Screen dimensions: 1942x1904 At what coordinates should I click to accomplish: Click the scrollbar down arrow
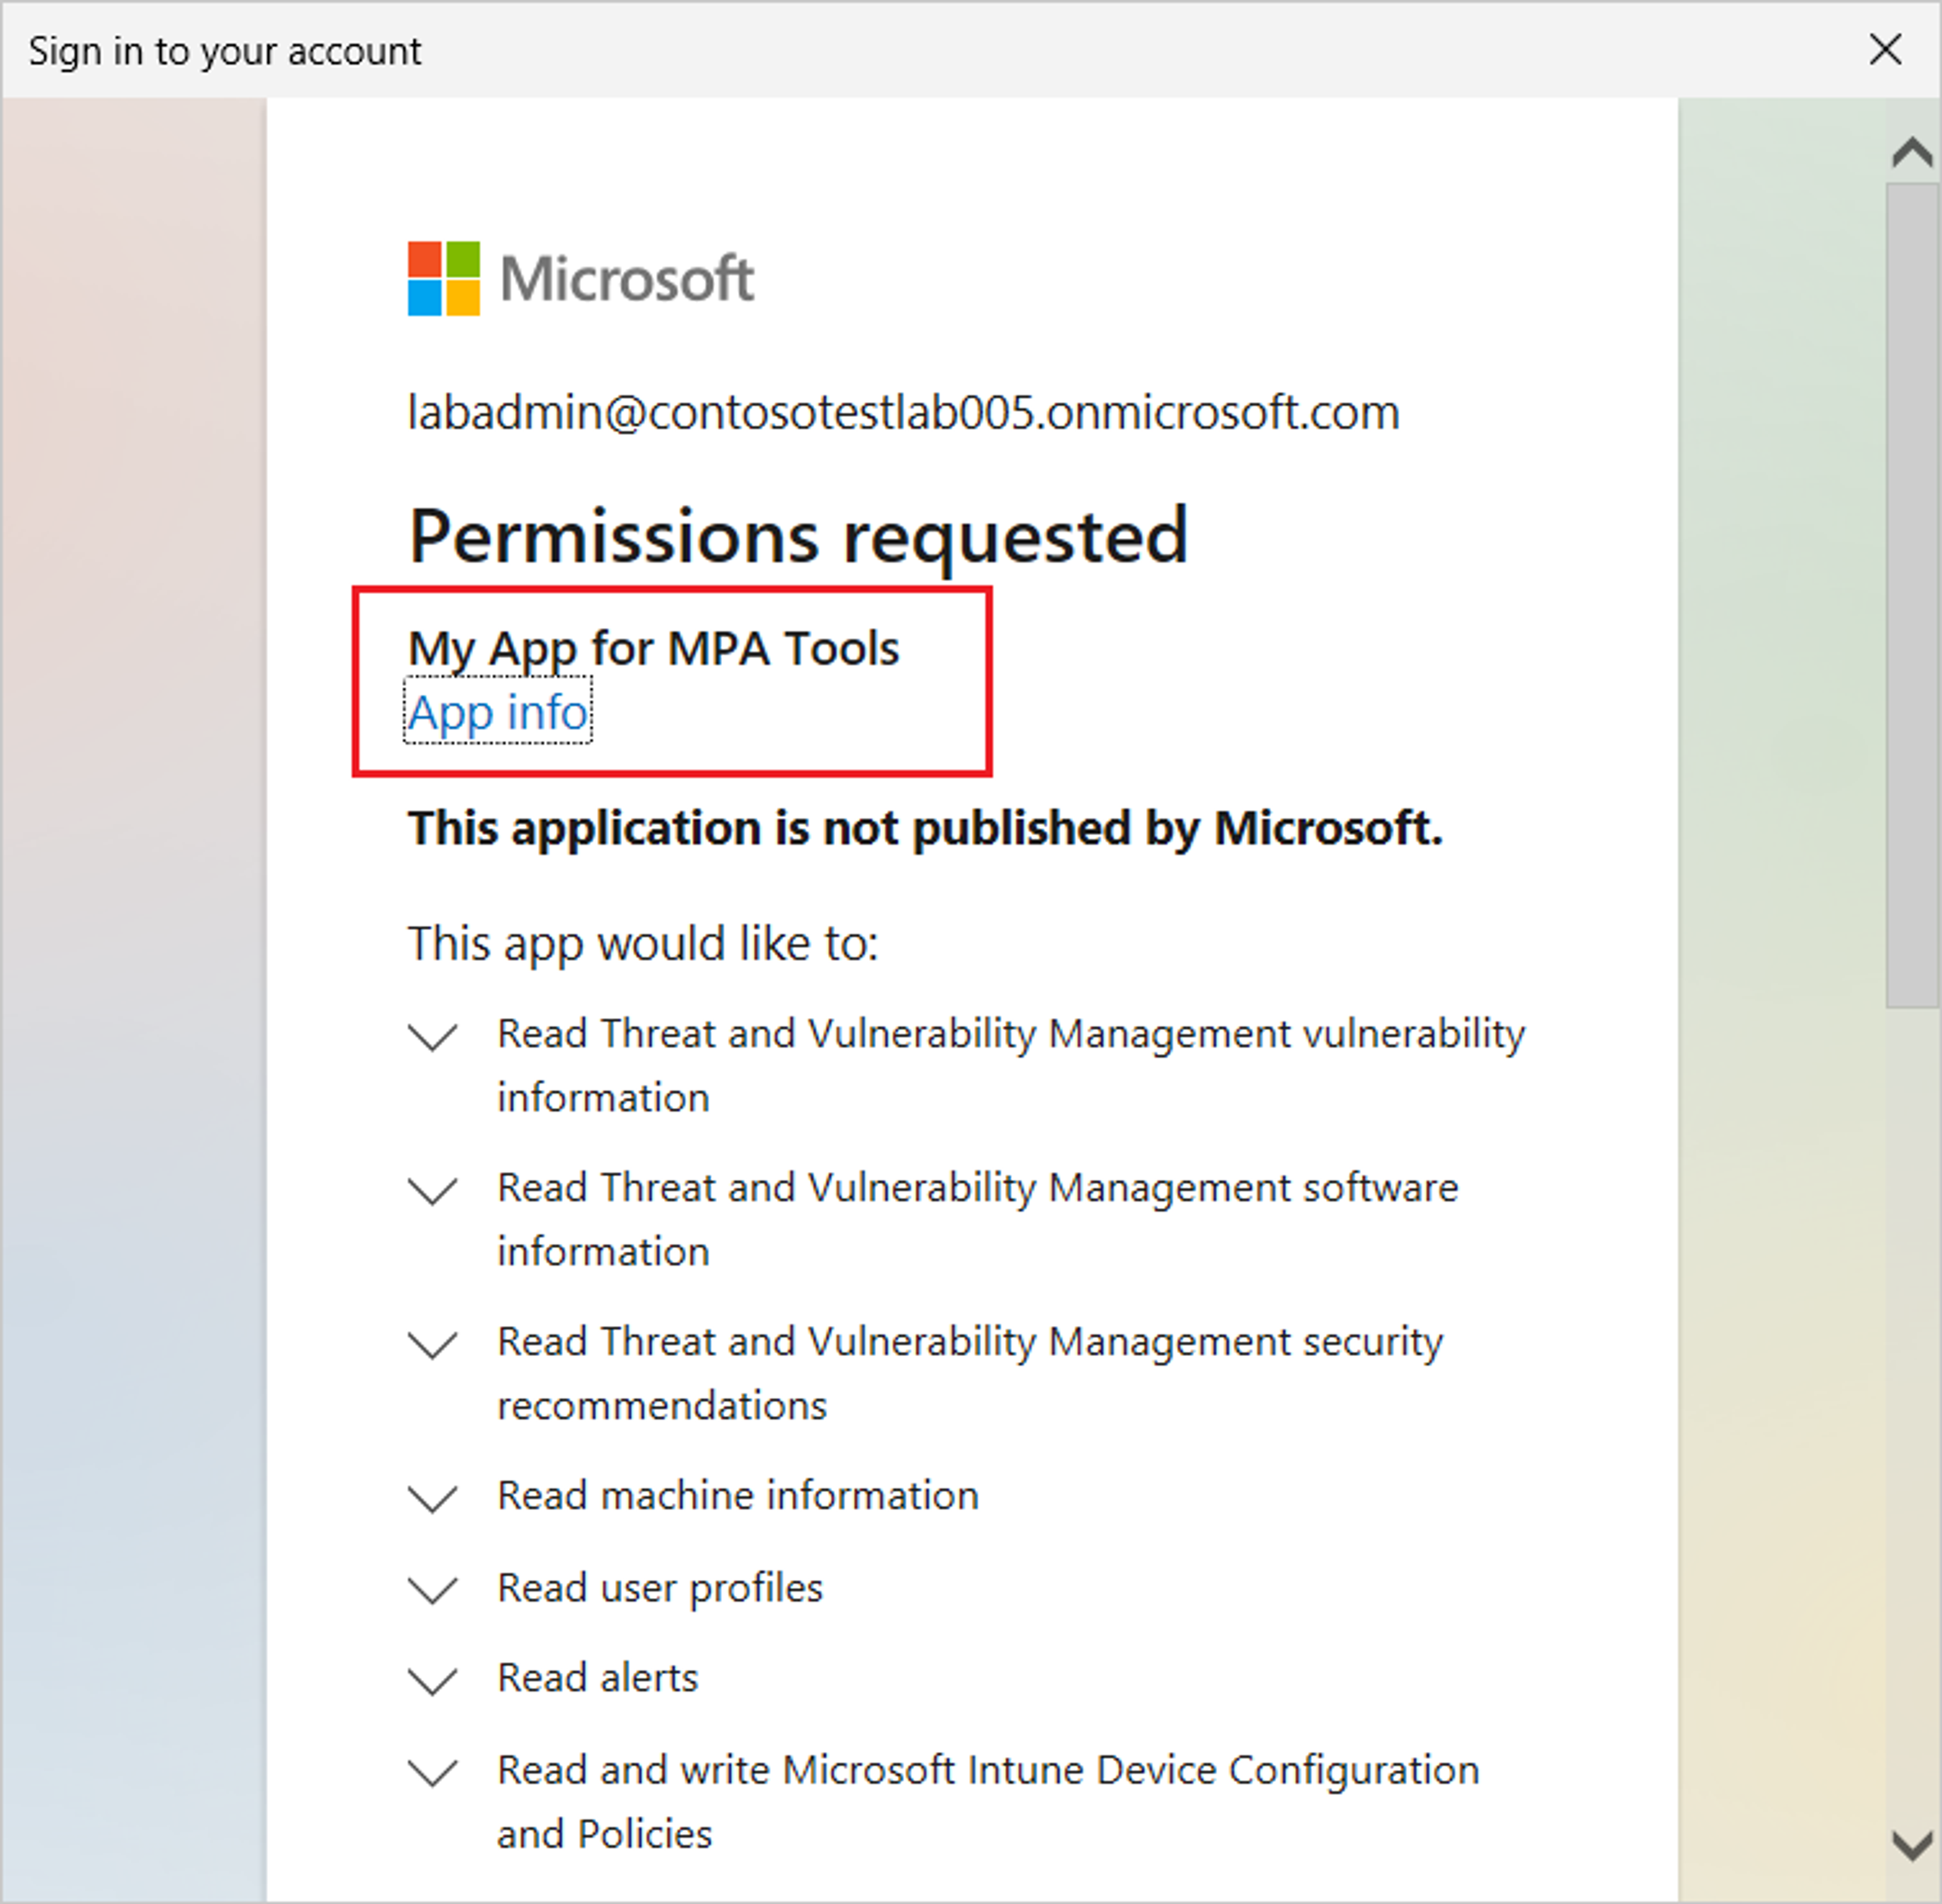1912,1845
